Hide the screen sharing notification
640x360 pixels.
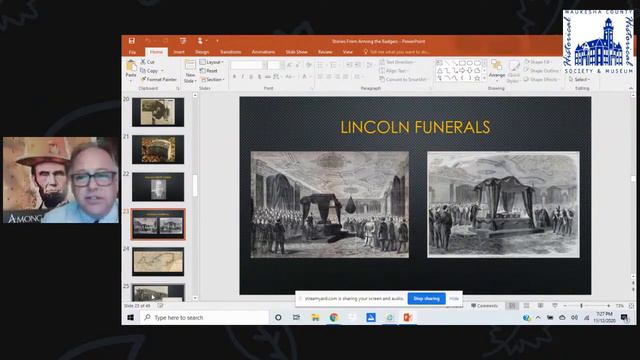(454, 299)
